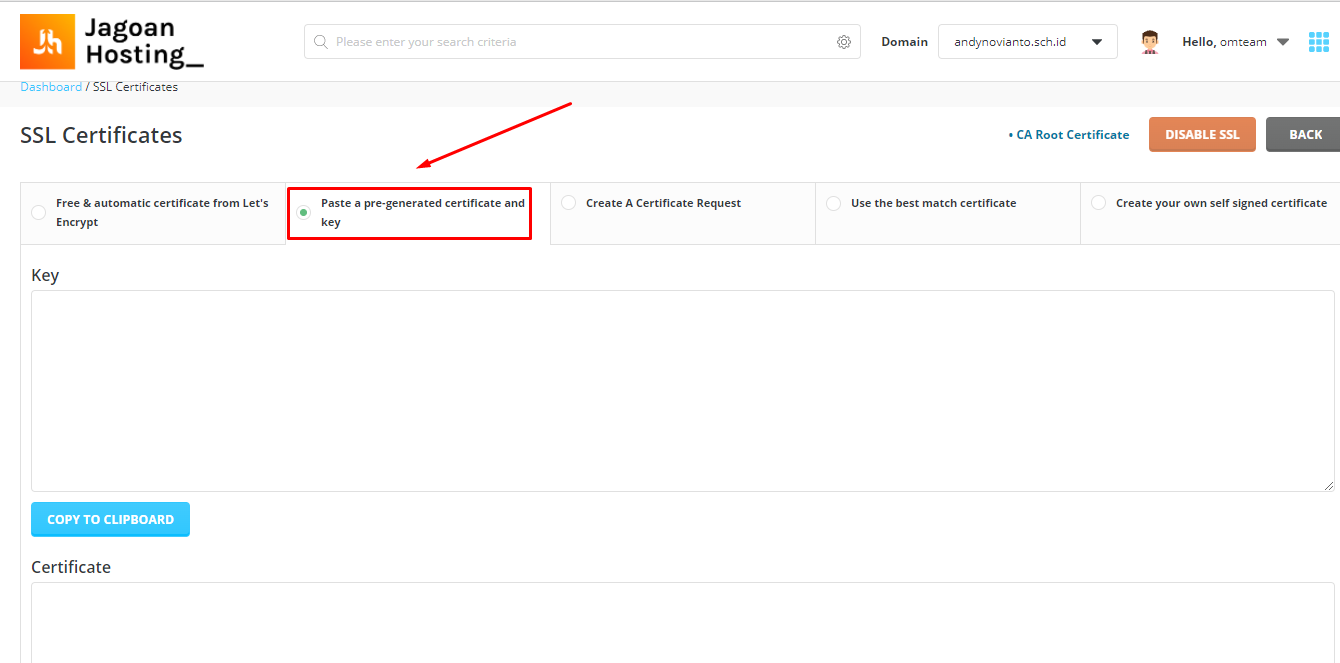The image size is (1340, 663).
Task: Select Create A Certificate Request option
Action: [x=568, y=202]
